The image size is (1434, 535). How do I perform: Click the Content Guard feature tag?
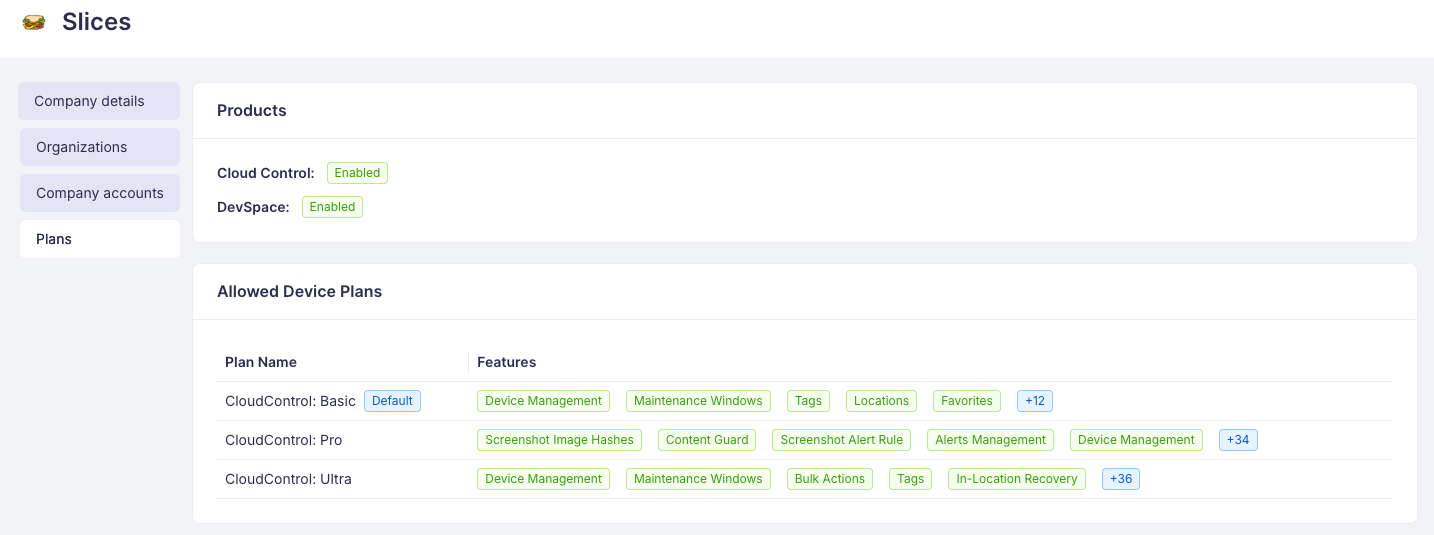[707, 440]
